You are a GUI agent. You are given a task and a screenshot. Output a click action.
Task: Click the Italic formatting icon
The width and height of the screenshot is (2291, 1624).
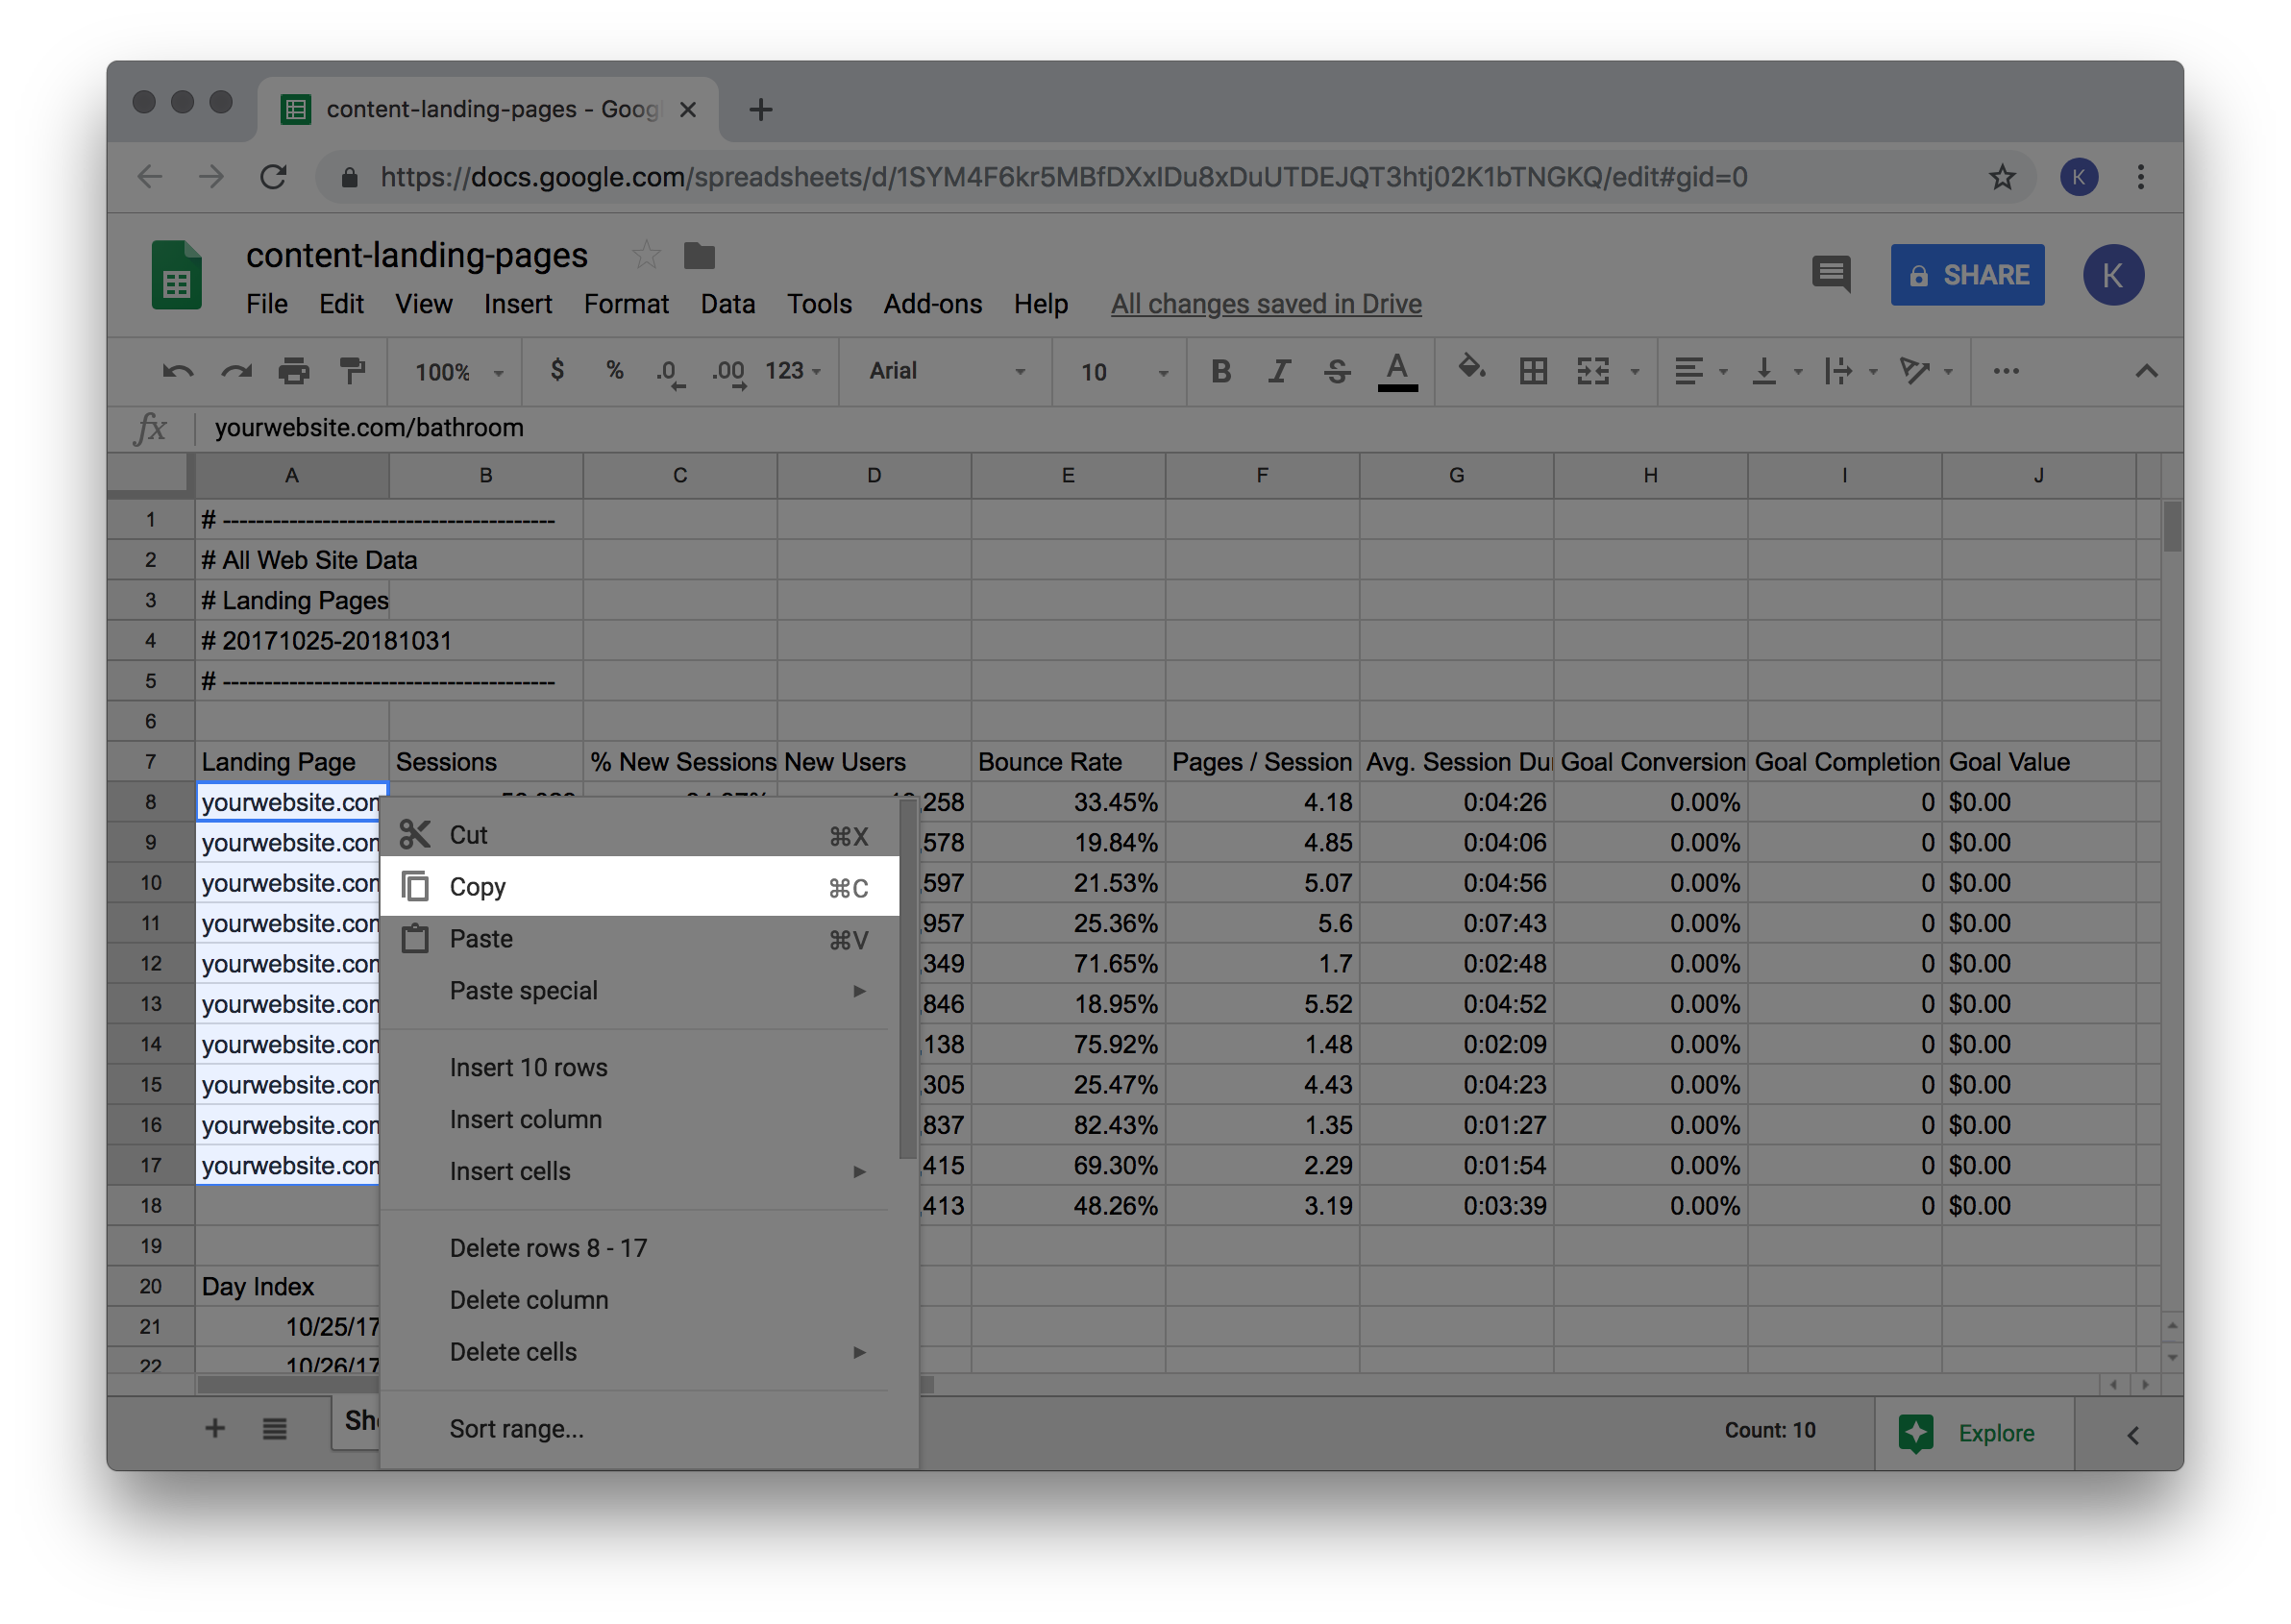[1279, 371]
